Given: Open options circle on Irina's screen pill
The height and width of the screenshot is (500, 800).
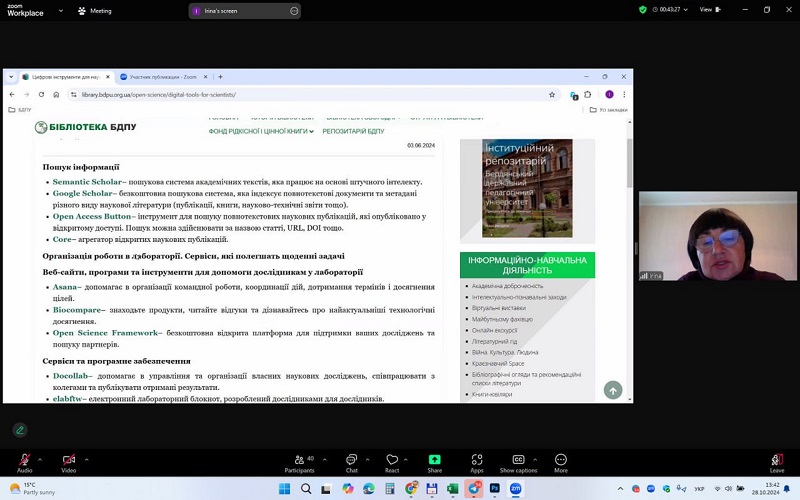Looking at the screenshot, I should (x=294, y=11).
